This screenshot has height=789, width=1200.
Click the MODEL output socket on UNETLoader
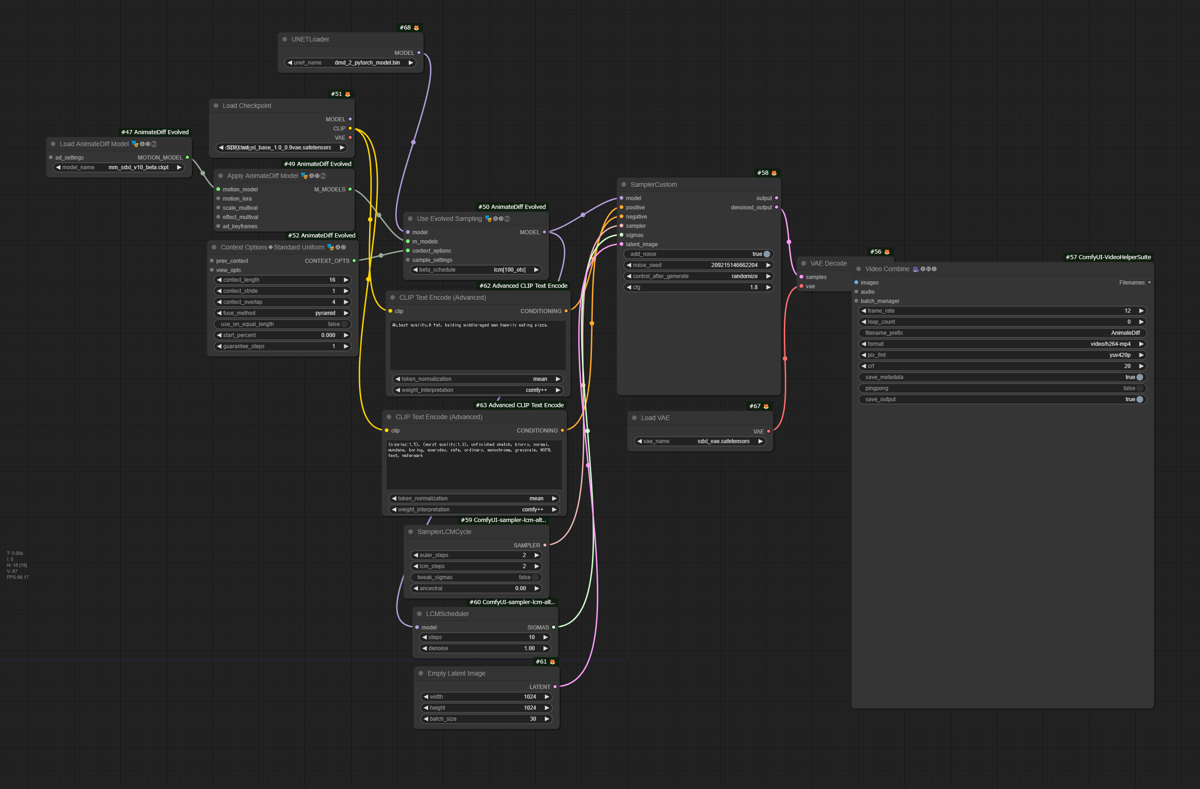tap(419, 53)
